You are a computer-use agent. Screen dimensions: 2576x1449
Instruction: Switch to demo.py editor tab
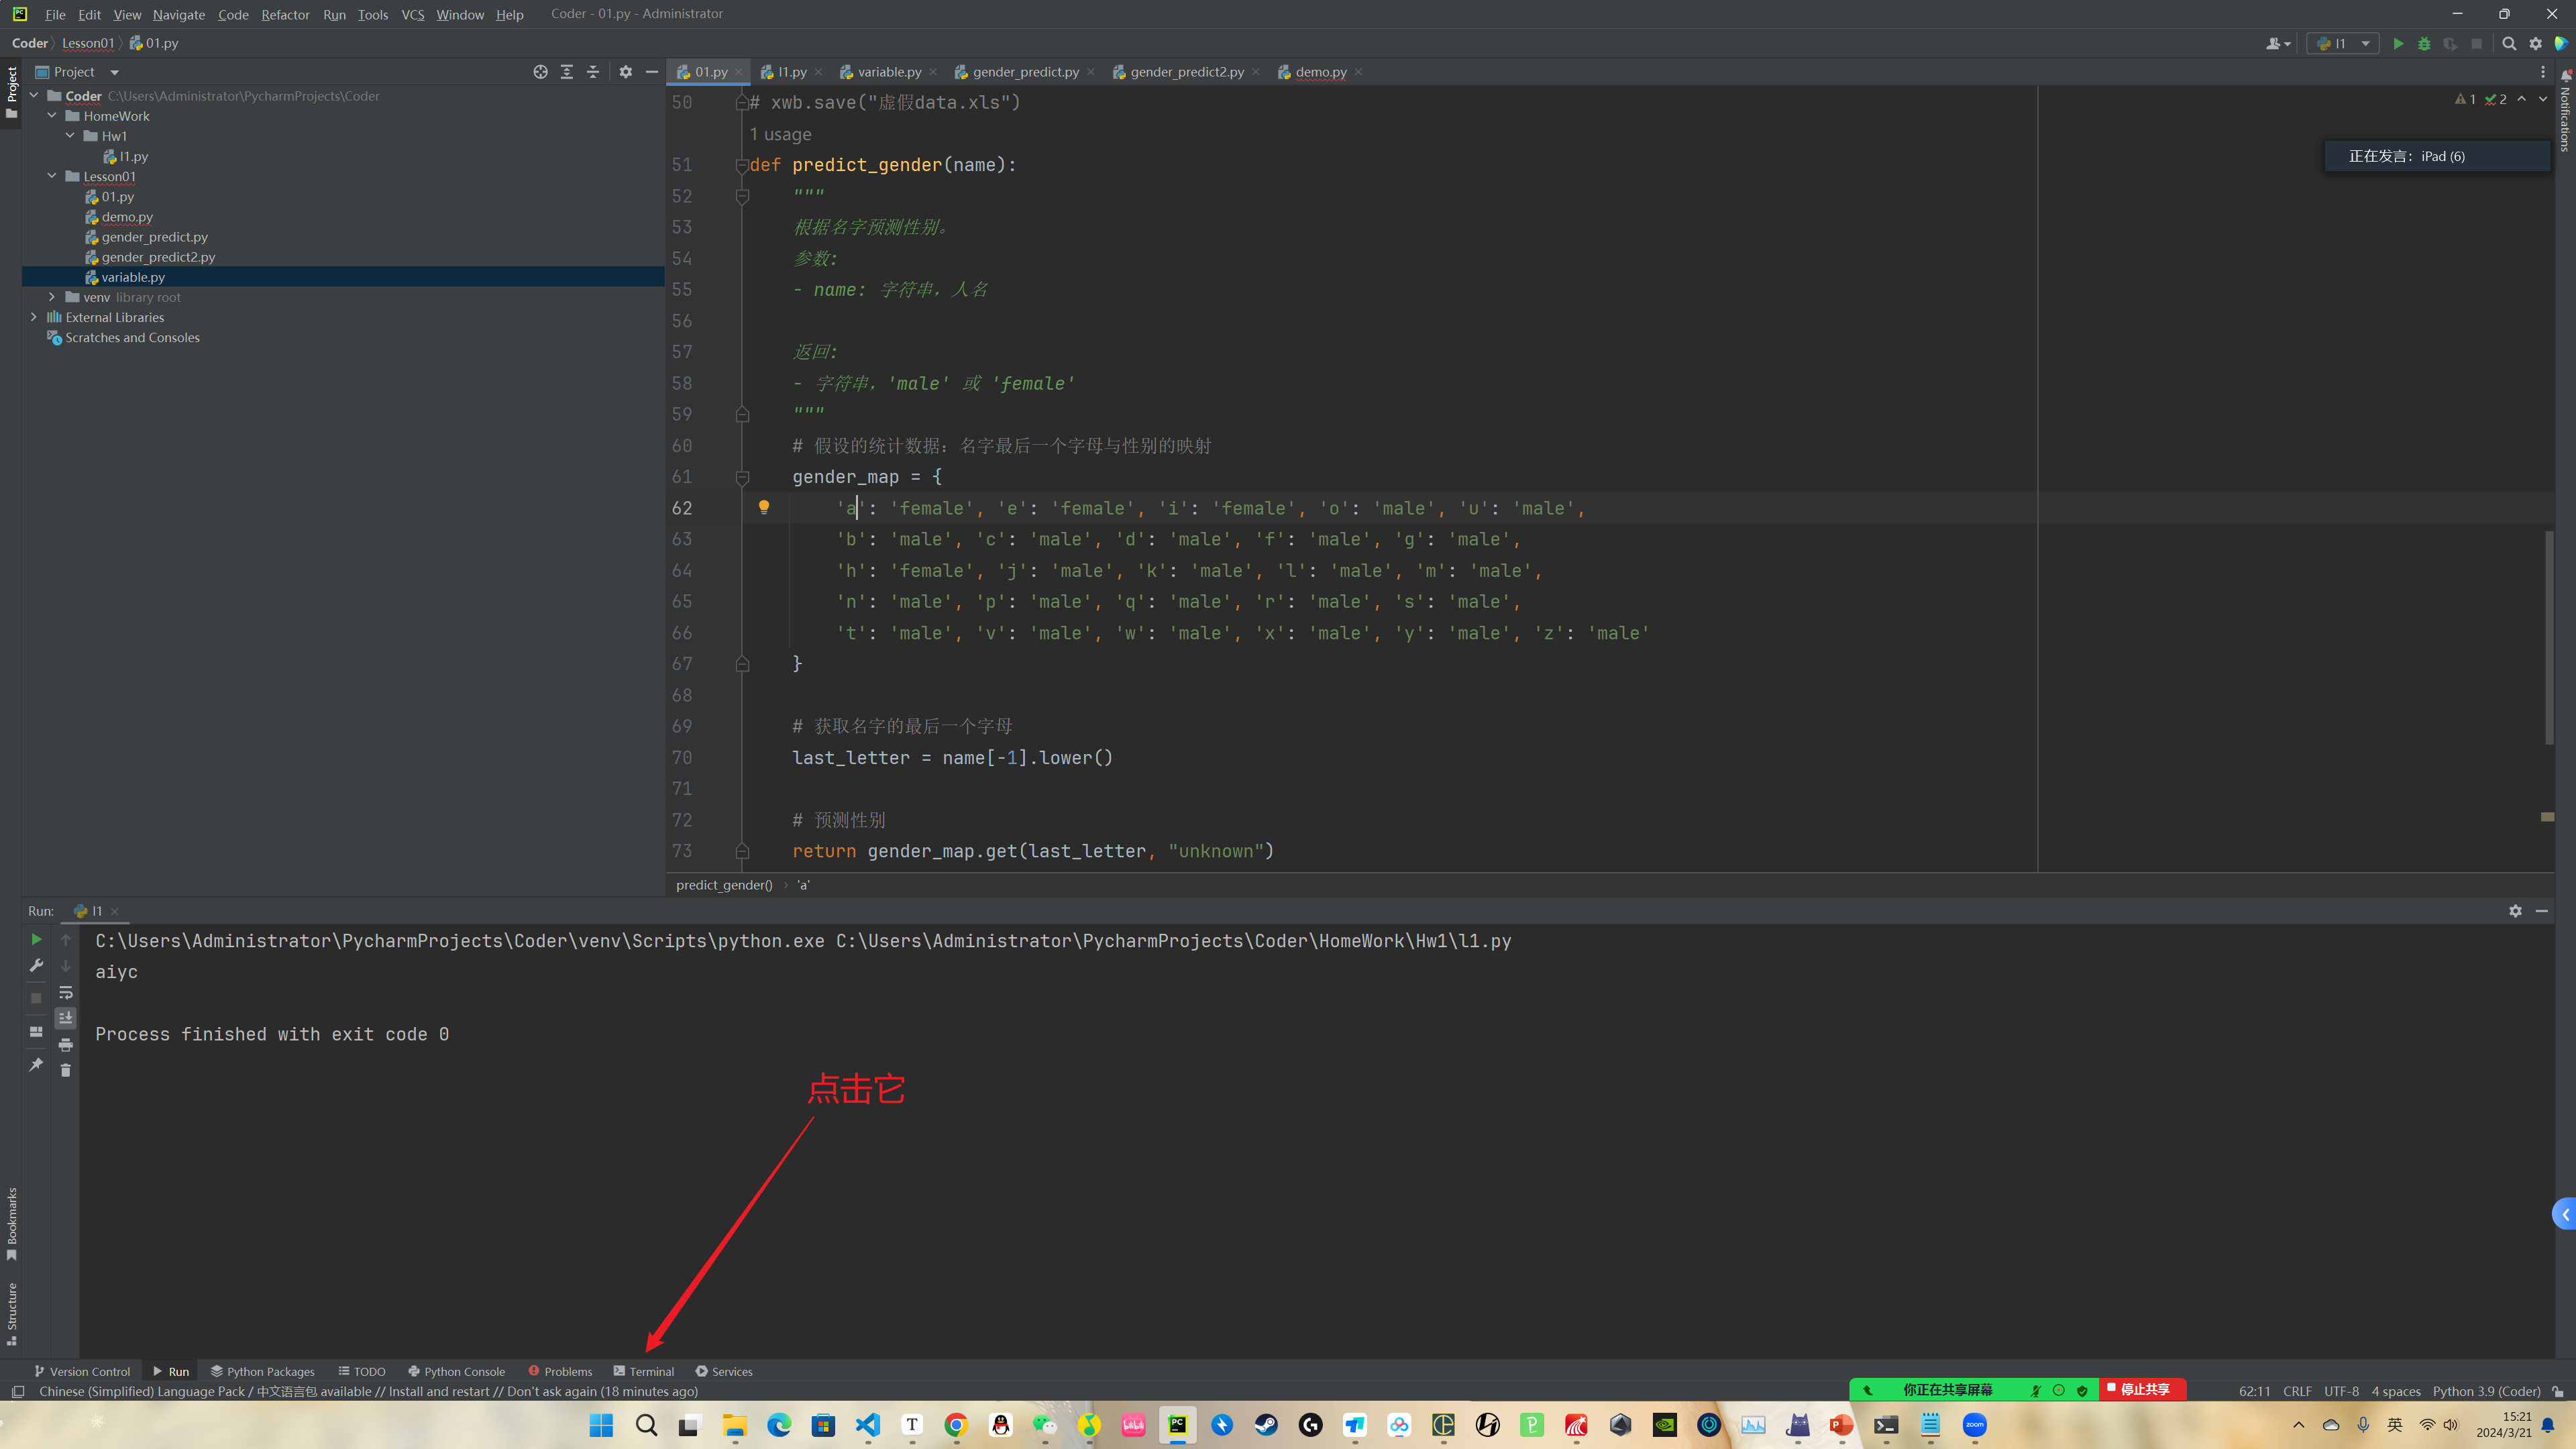(1320, 72)
